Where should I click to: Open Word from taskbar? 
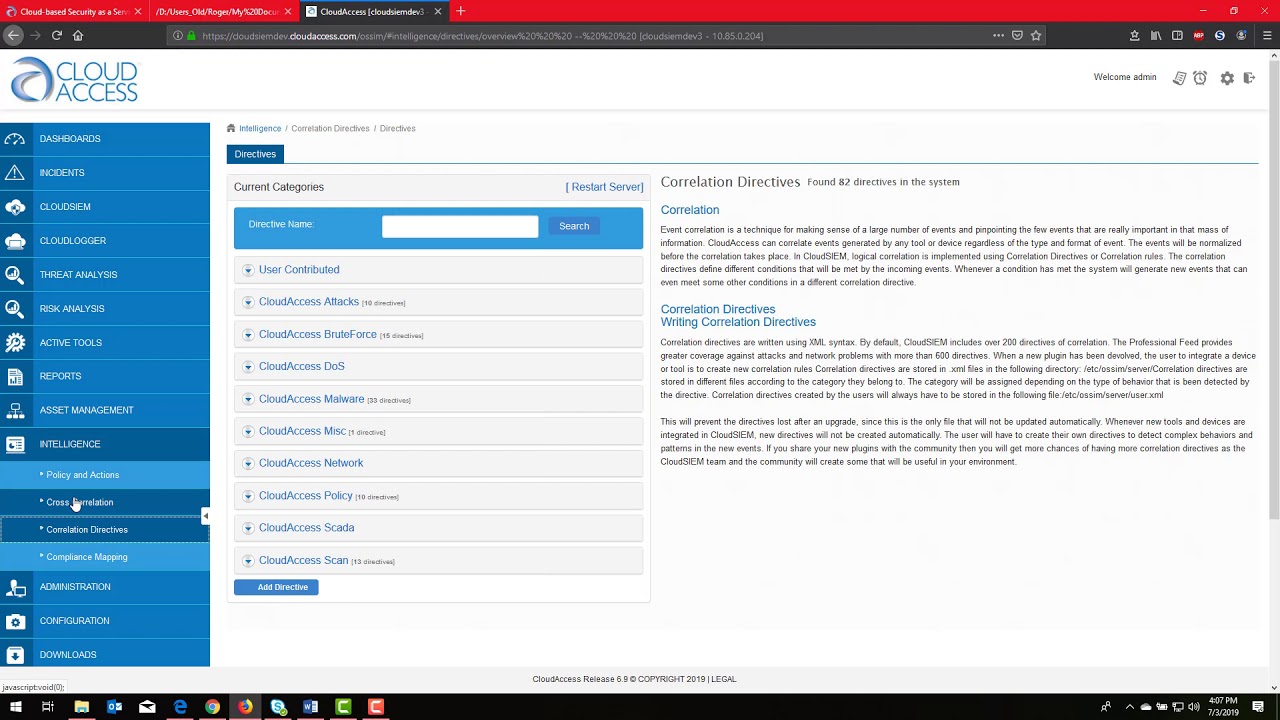point(310,707)
